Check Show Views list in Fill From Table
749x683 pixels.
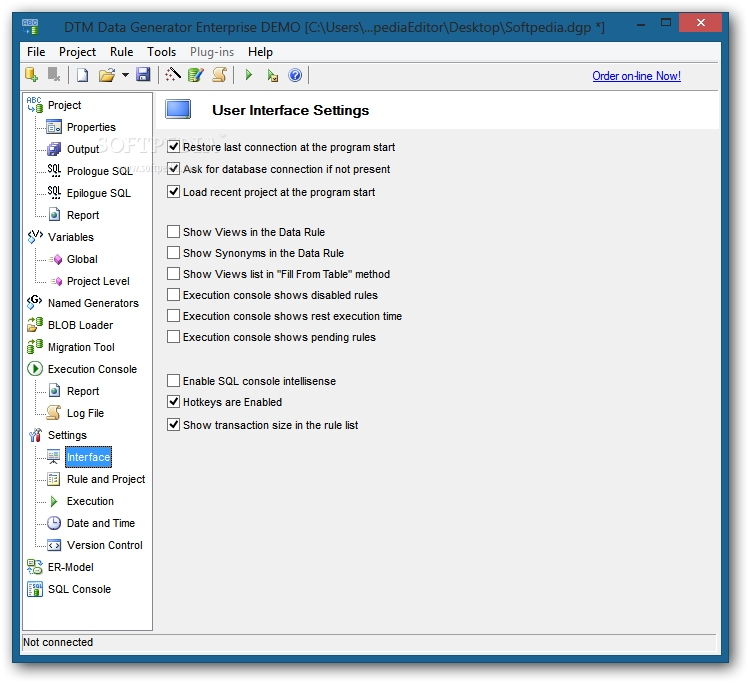[173, 274]
